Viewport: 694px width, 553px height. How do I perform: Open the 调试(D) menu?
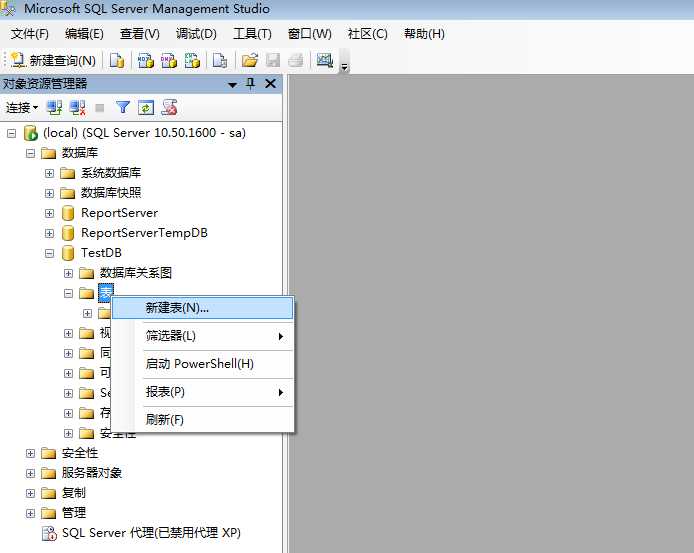tap(196, 34)
